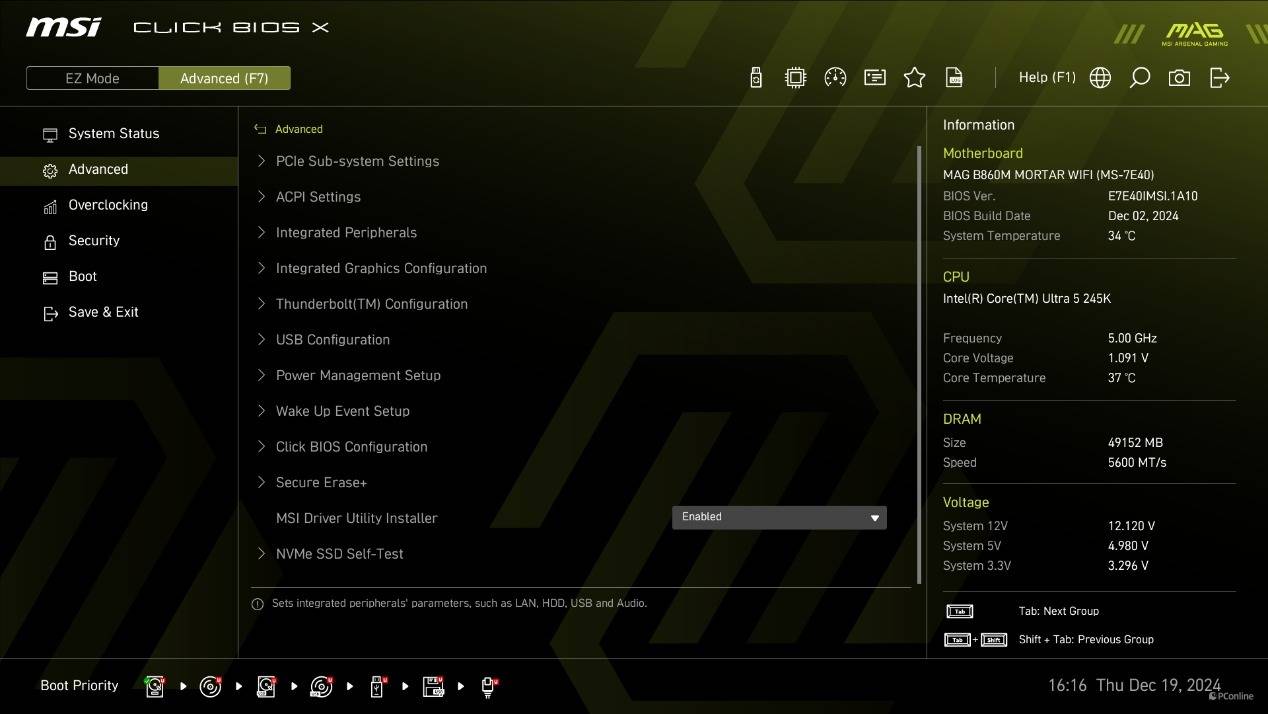Screen dimensions: 1268x714
Task: Click the CPU chip icon in toolbar
Action: (795, 78)
